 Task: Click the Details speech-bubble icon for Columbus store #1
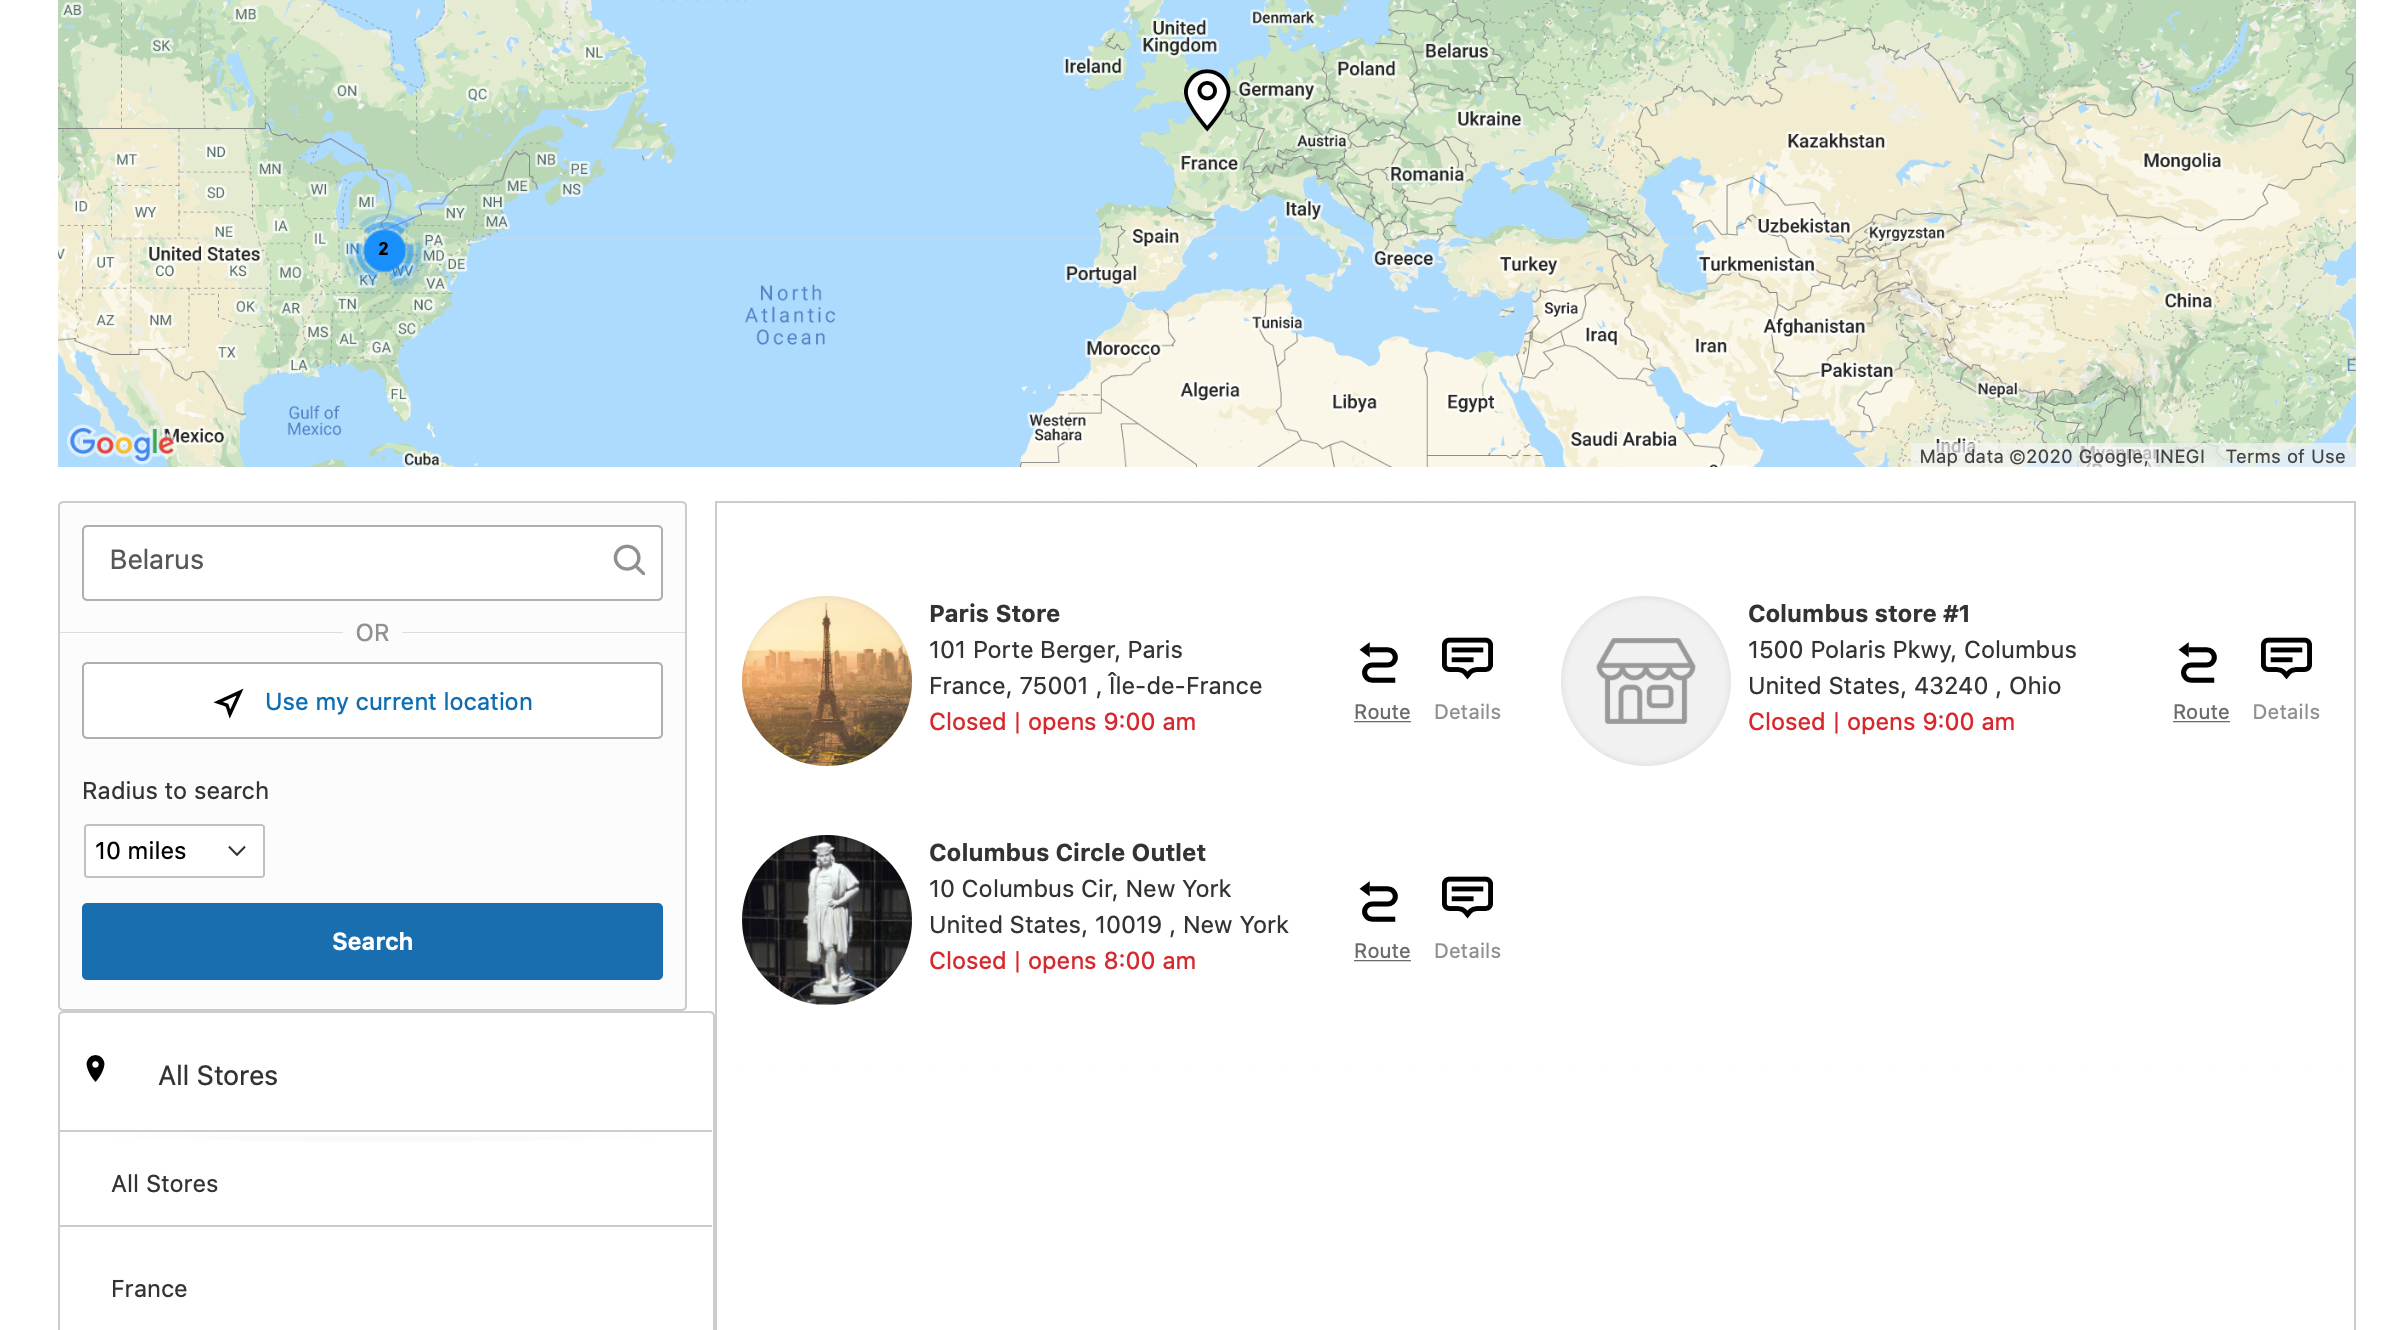click(x=2286, y=658)
